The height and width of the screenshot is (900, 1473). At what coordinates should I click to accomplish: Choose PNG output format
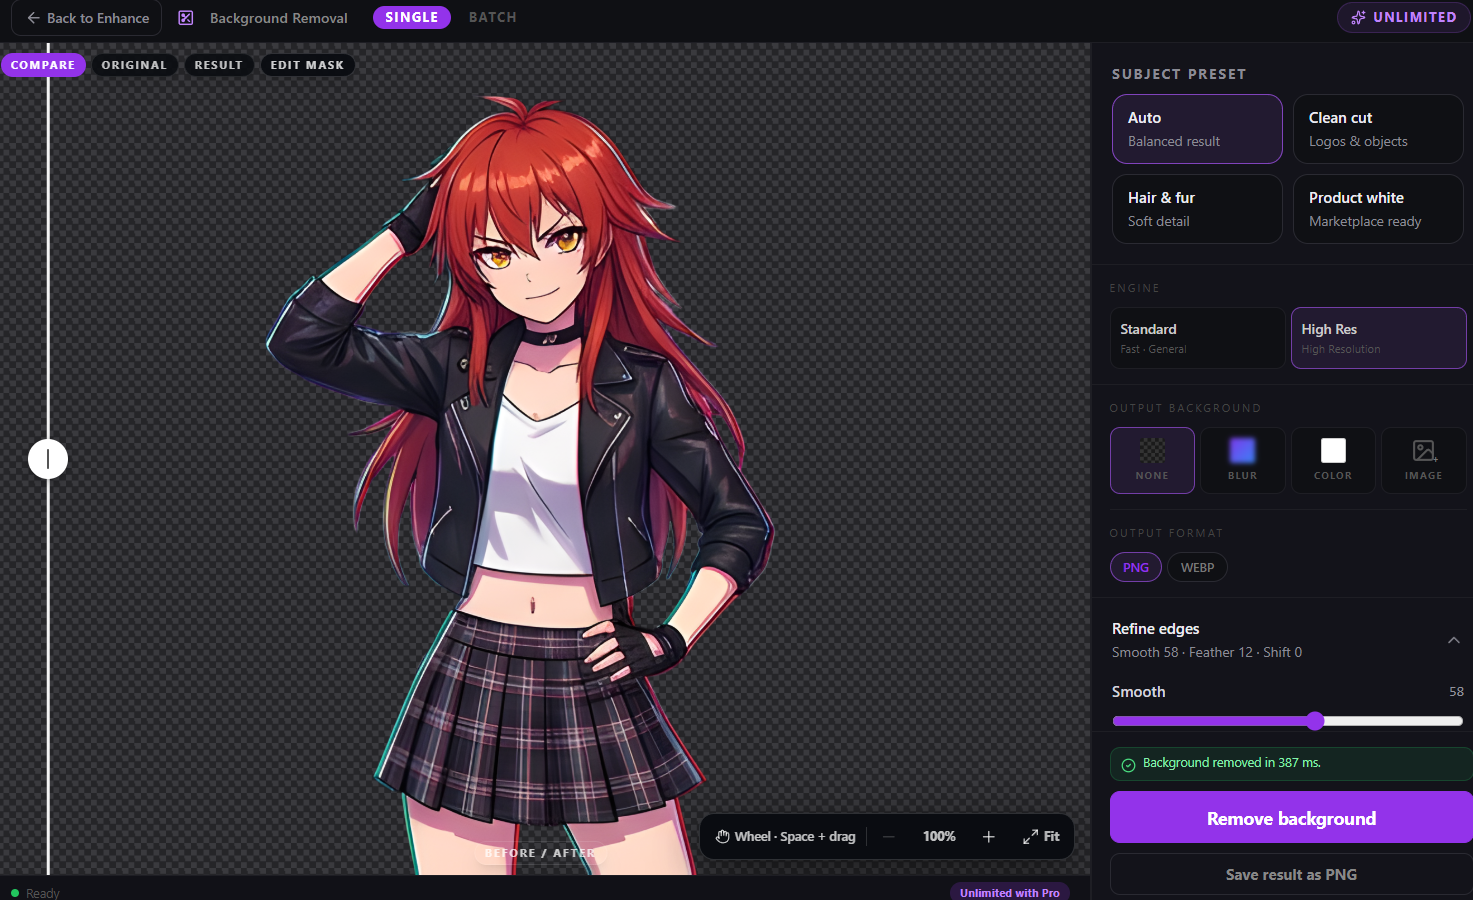click(1136, 567)
